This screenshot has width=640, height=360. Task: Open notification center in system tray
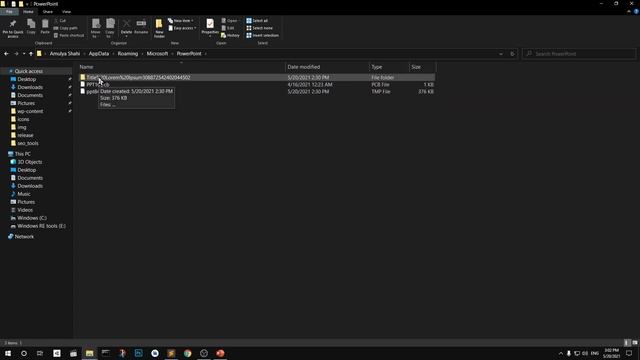click(629, 353)
